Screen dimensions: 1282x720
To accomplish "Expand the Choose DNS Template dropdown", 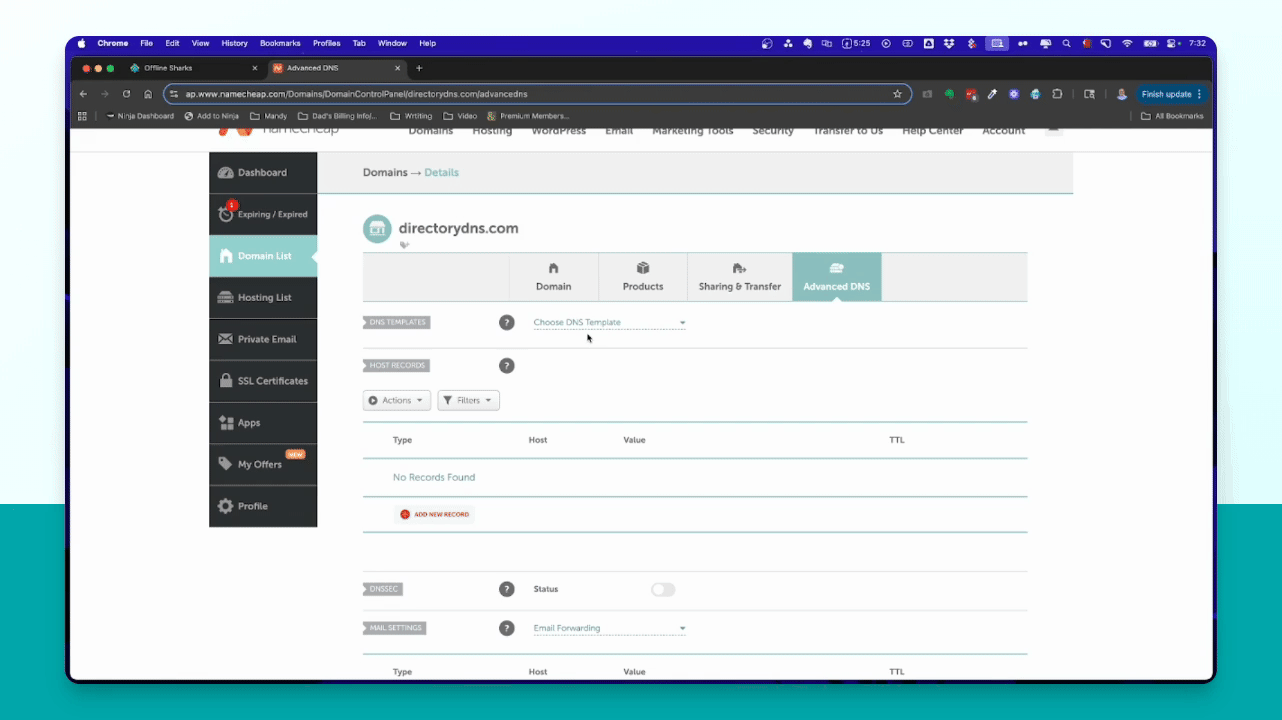I will tap(609, 323).
